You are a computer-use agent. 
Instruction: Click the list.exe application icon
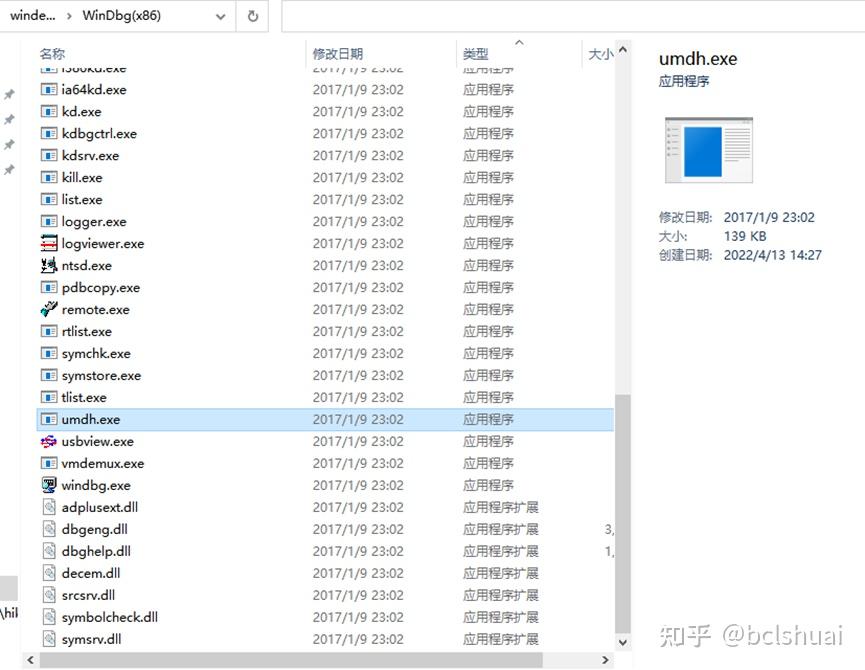[49, 199]
